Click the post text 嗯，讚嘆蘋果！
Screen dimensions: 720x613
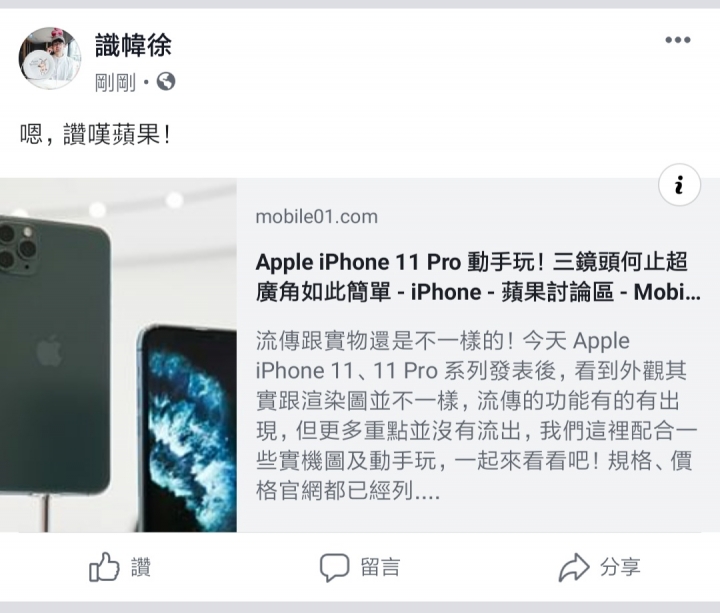(x=96, y=135)
